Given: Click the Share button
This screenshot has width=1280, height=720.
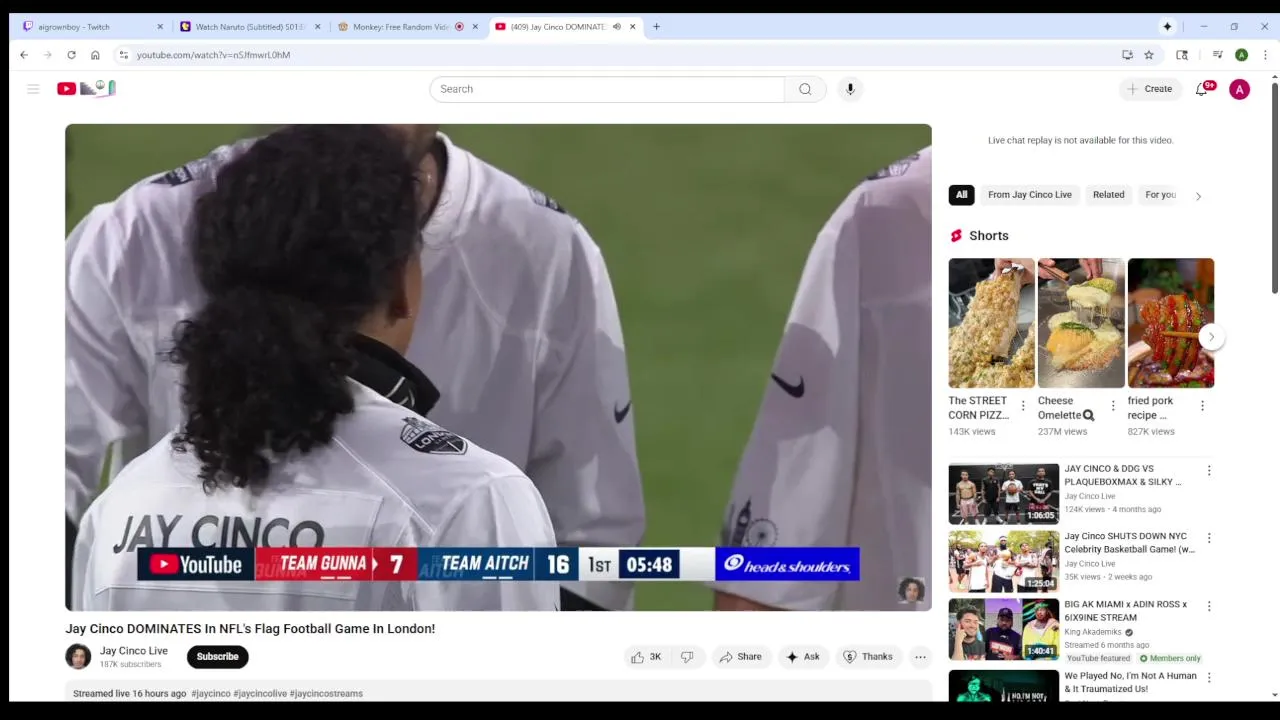Looking at the screenshot, I should click(x=740, y=657).
